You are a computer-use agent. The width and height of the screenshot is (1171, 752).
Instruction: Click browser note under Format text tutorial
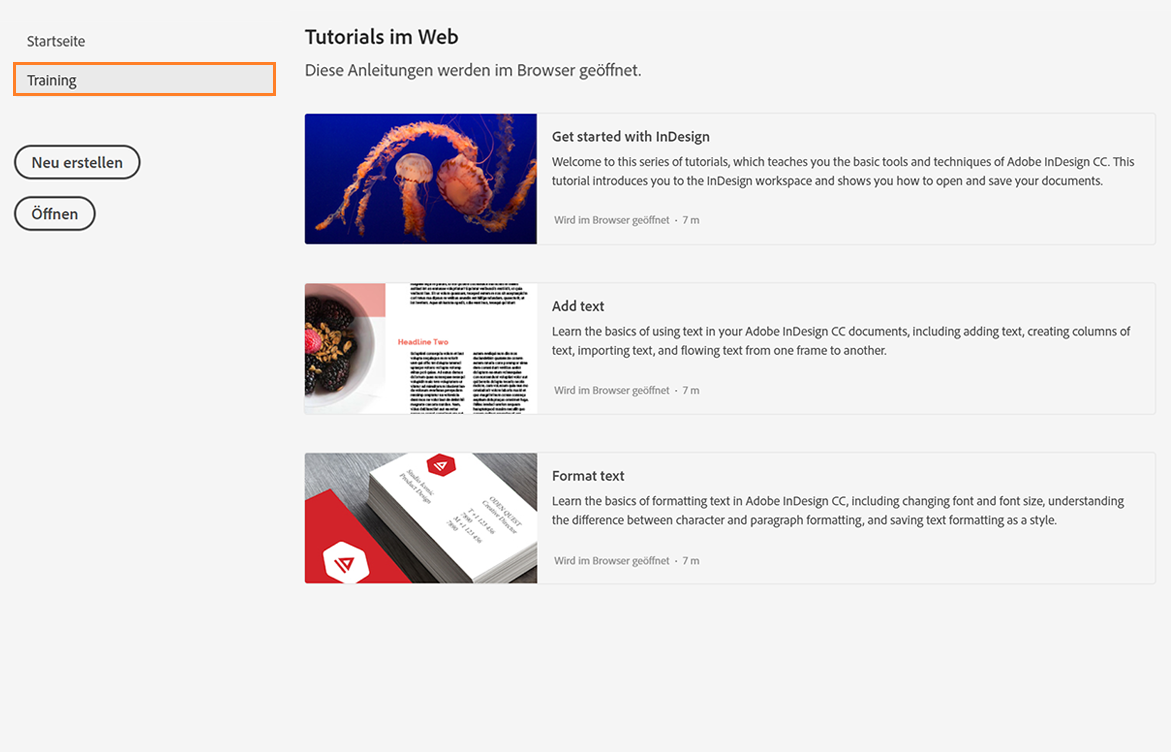(611, 561)
